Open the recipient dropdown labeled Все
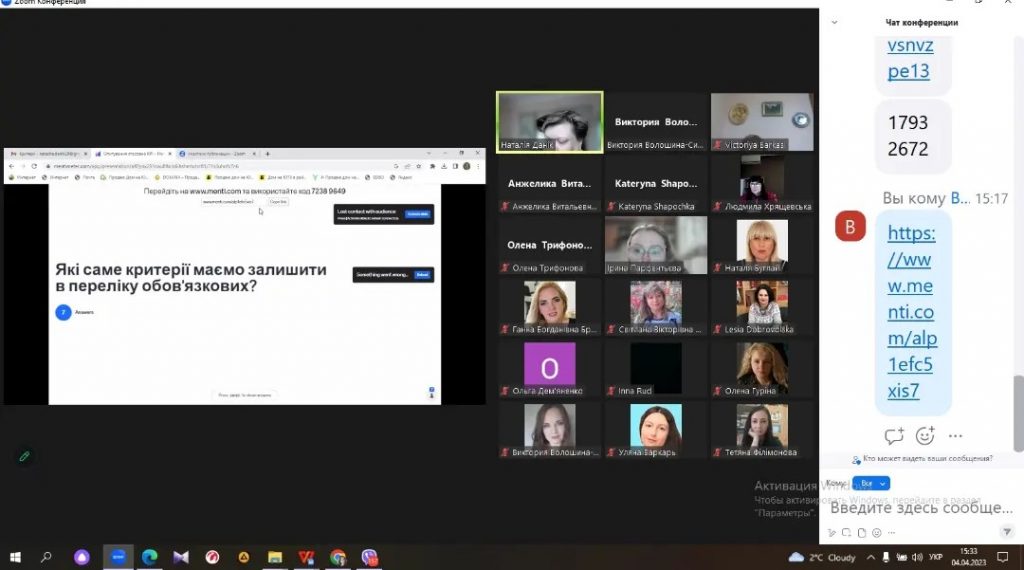The image size is (1024, 570). (x=871, y=483)
